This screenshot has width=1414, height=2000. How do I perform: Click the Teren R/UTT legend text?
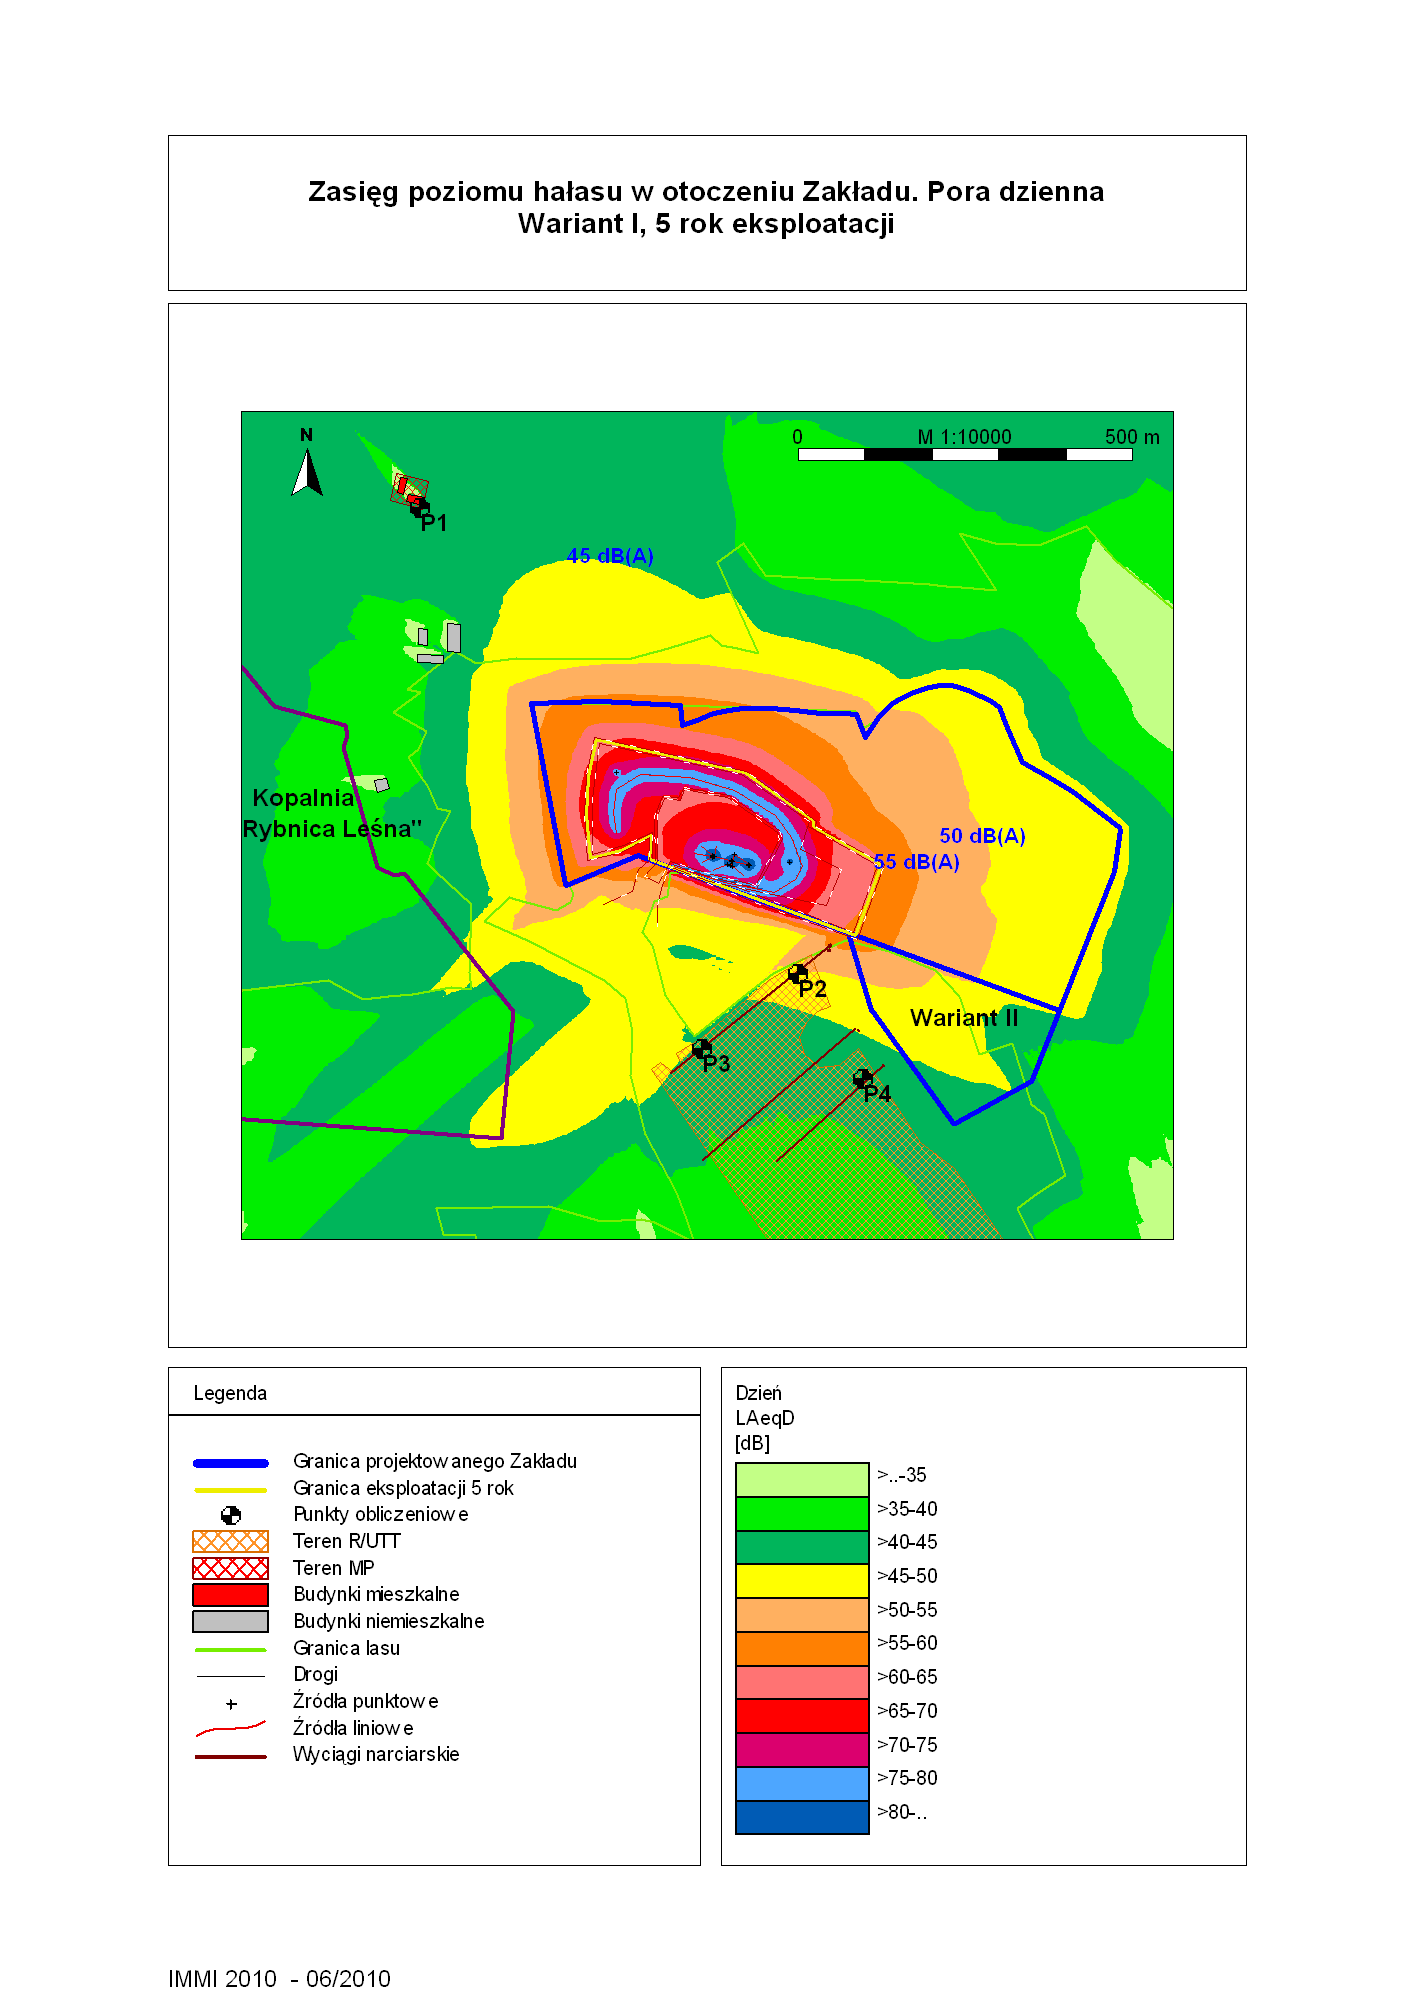coord(346,1541)
